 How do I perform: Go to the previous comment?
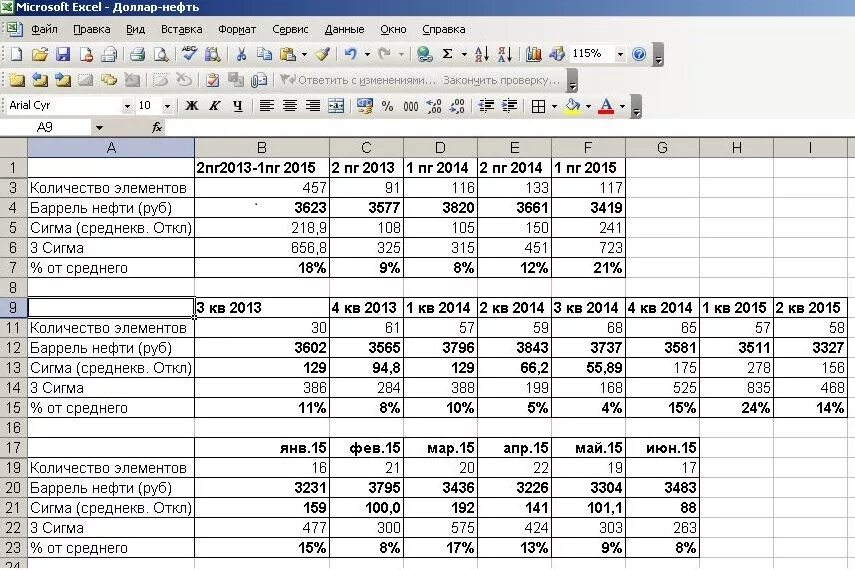(40, 80)
